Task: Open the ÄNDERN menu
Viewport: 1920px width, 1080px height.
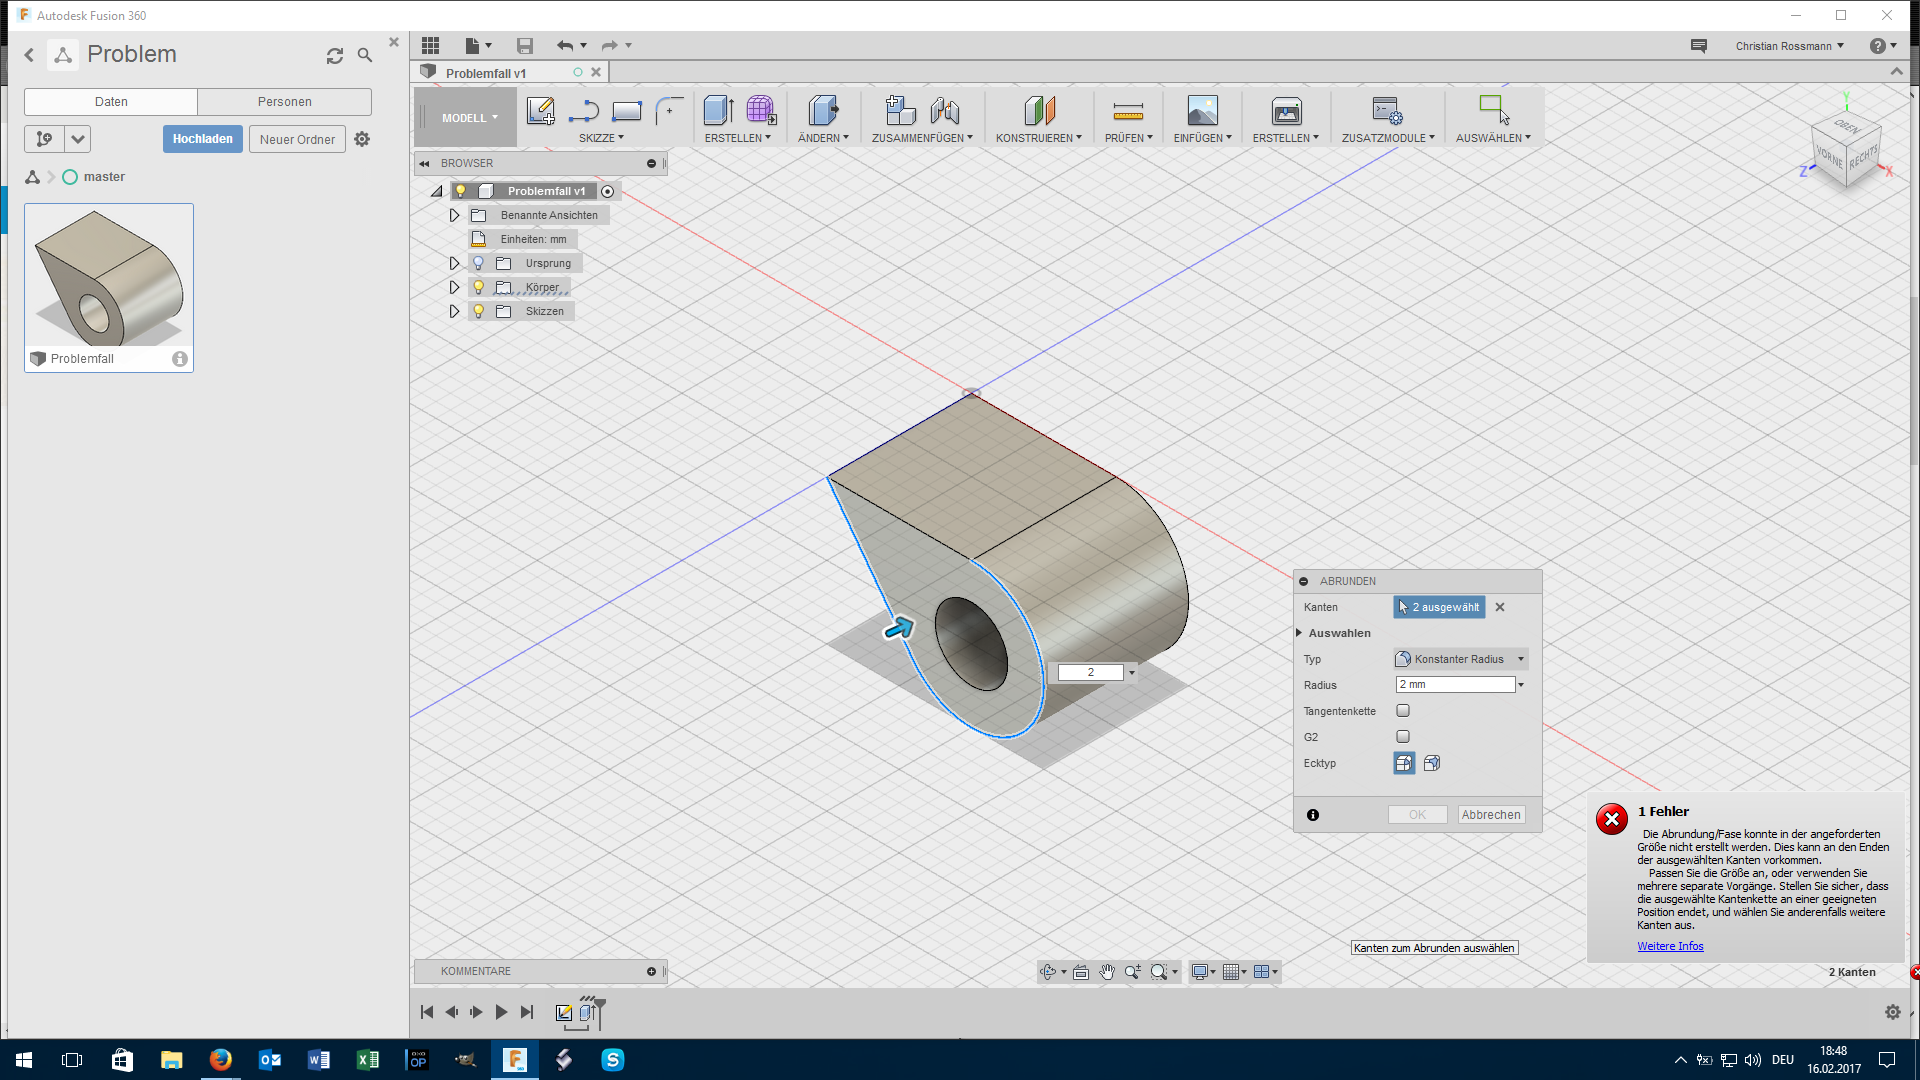Action: (x=822, y=138)
